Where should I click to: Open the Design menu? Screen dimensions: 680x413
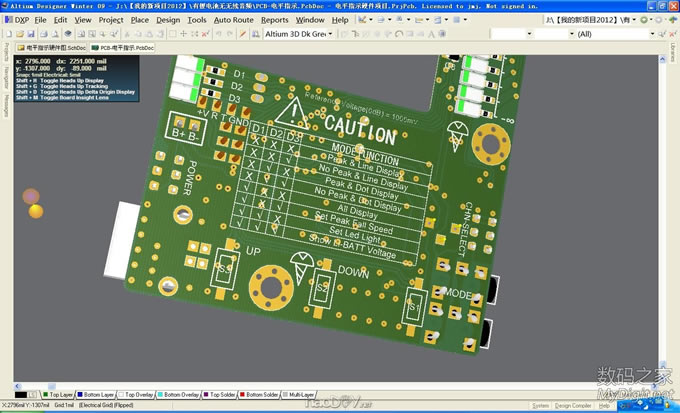168,19
